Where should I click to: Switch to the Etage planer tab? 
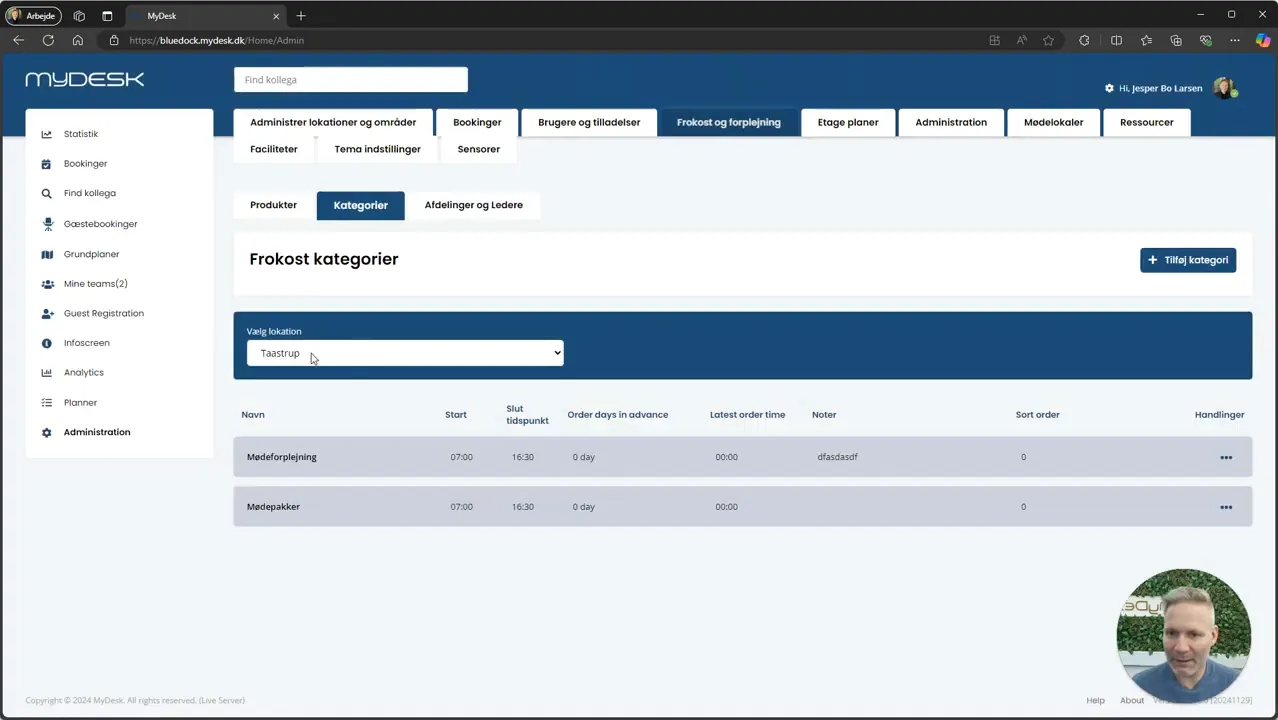848,122
